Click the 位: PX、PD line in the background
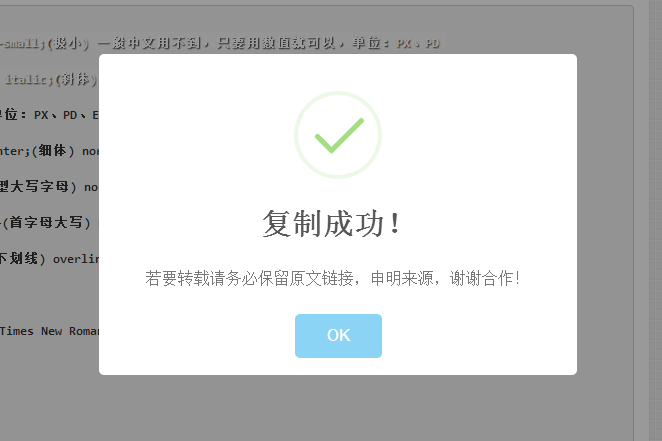 pos(49,115)
